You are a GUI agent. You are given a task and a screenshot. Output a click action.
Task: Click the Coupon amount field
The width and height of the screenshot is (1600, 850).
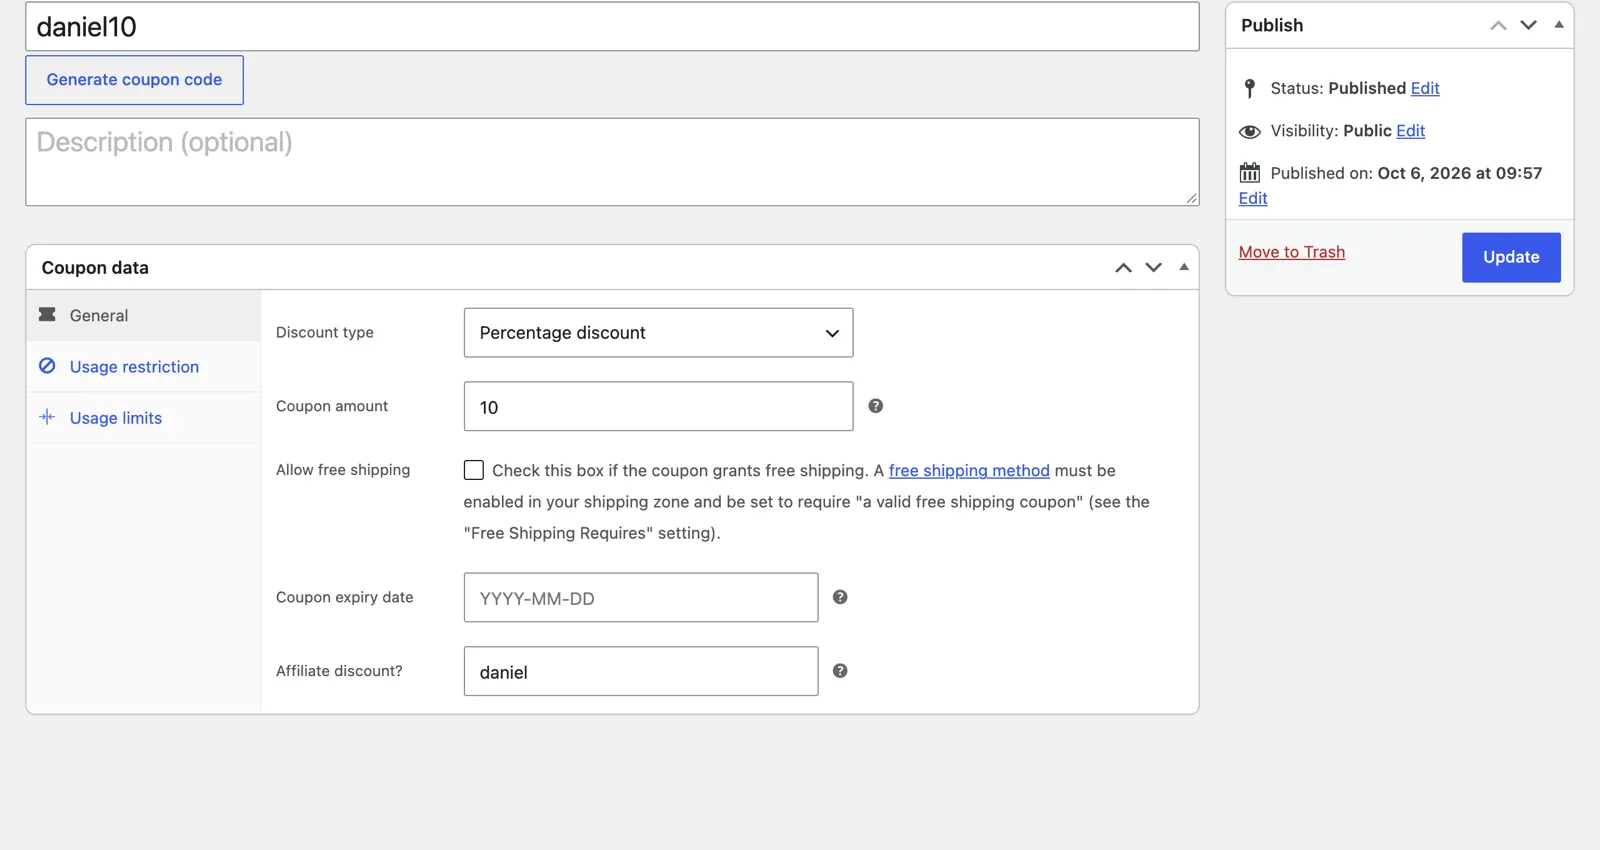point(658,407)
